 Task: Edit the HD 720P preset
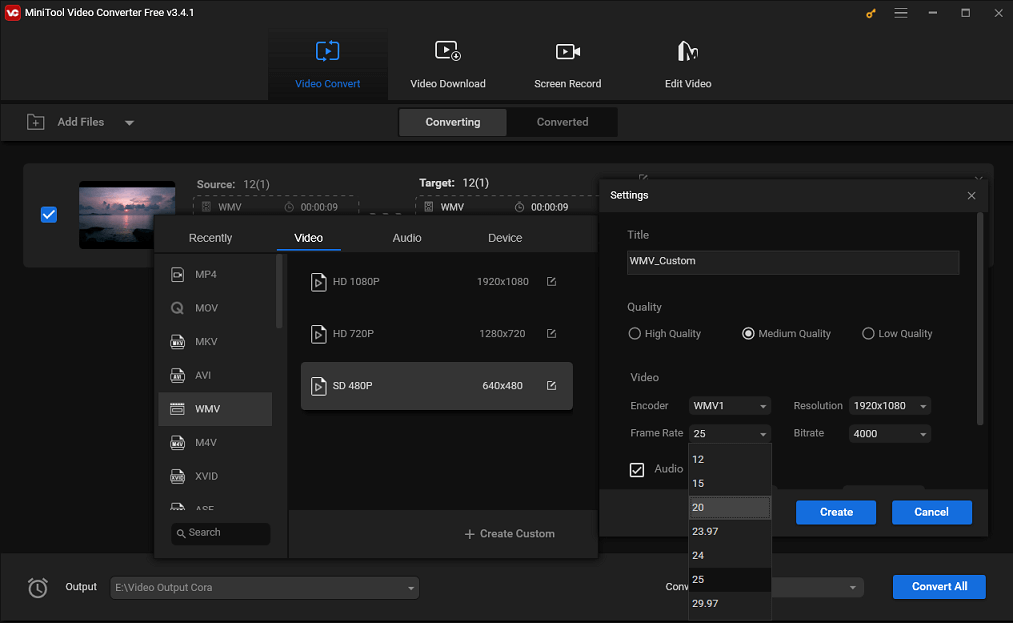pyautogui.click(x=551, y=333)
